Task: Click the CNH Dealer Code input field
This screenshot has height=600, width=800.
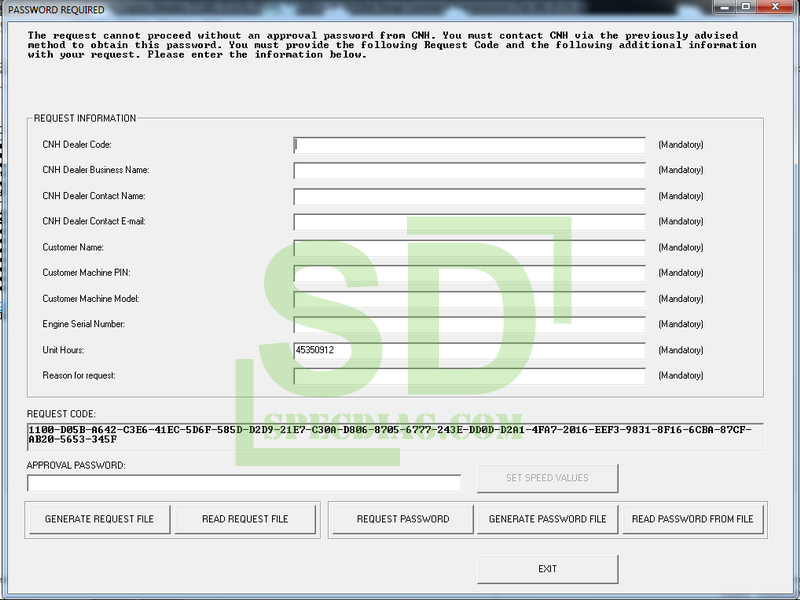Action: click(x=469, y=145)
